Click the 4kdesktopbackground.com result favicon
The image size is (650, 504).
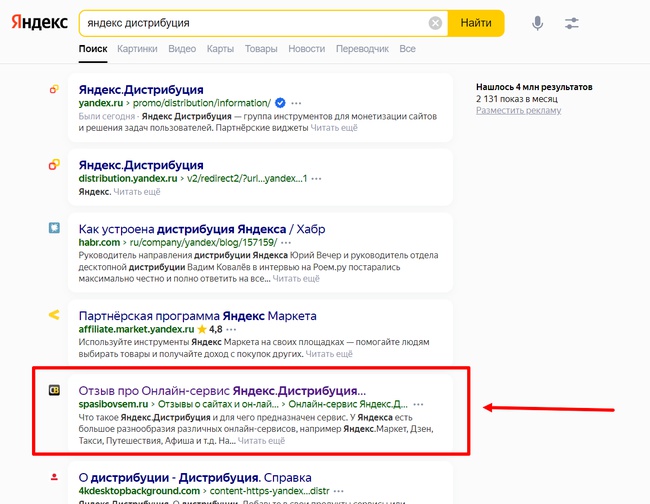click(x=54, y=477)
